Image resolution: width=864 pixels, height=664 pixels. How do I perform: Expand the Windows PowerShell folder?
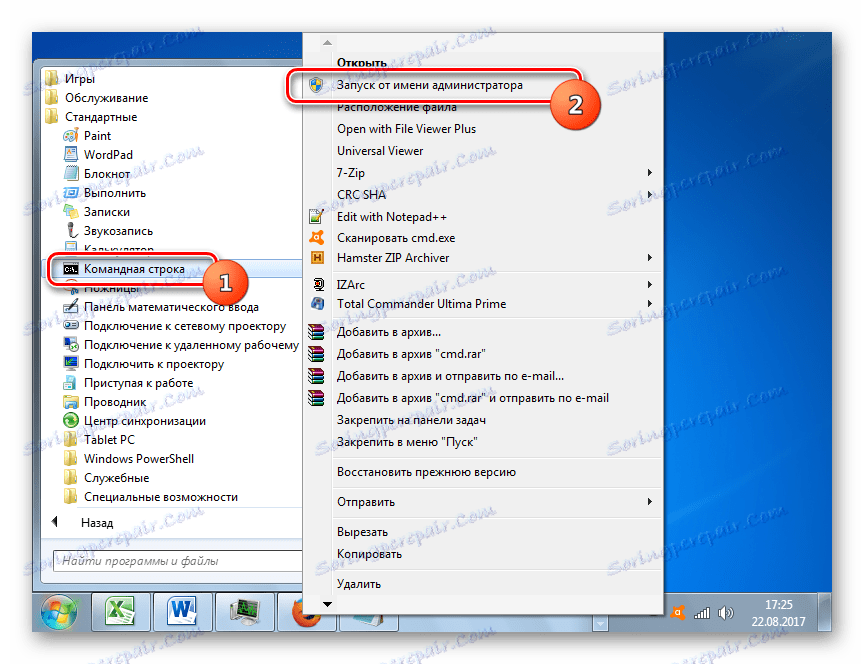click(x=139, y=458)
